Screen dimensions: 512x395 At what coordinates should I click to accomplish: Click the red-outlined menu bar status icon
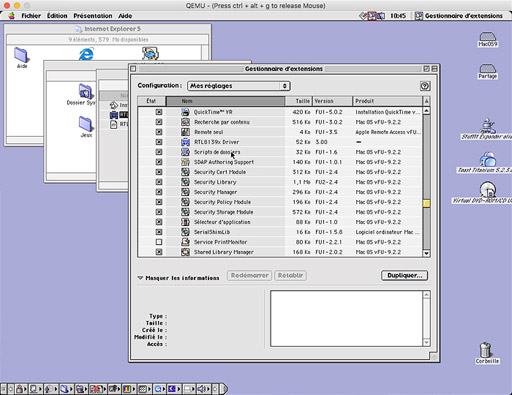(x=372, y=16)
